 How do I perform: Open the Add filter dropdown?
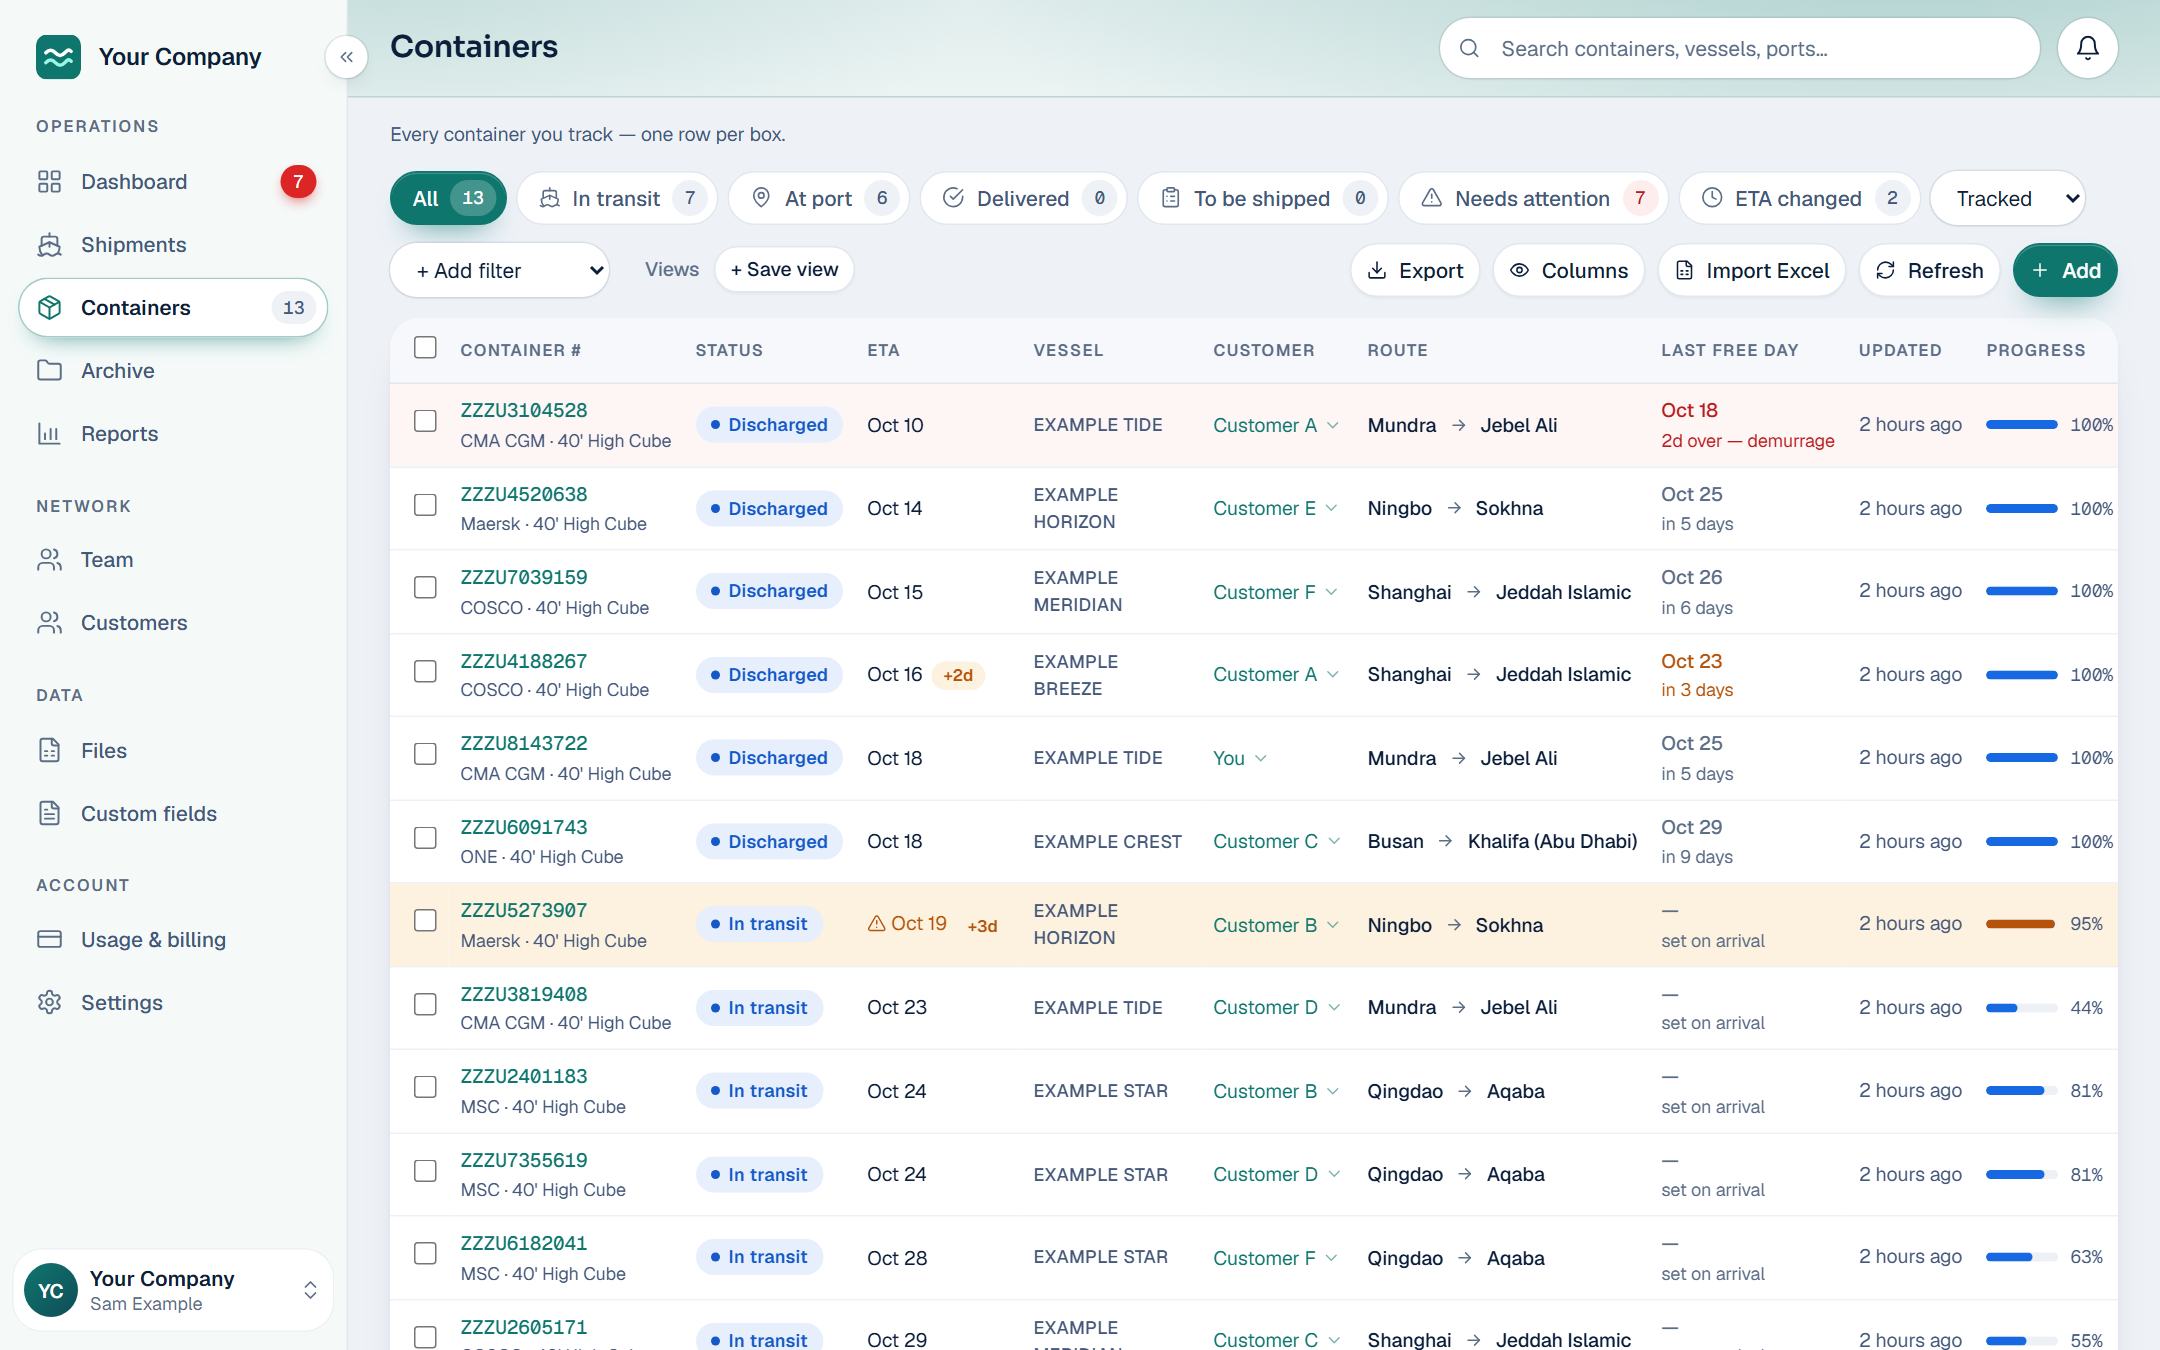click(500, 271)
